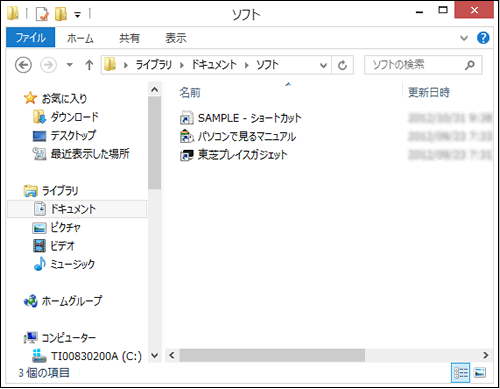The height and width of the screenshot is (389, 500).
Task: Select お気に入り in the navigation pane
Action: (x=64, y=98)
